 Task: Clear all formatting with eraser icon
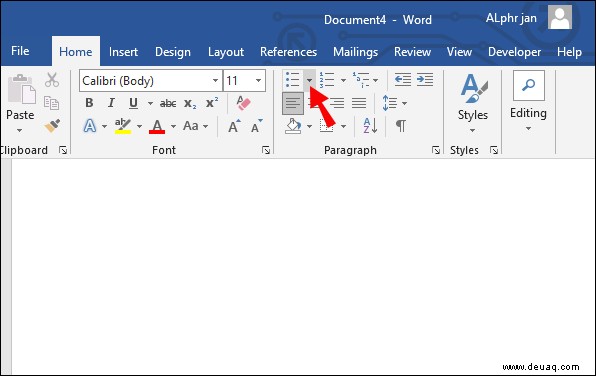coord(243,103)
